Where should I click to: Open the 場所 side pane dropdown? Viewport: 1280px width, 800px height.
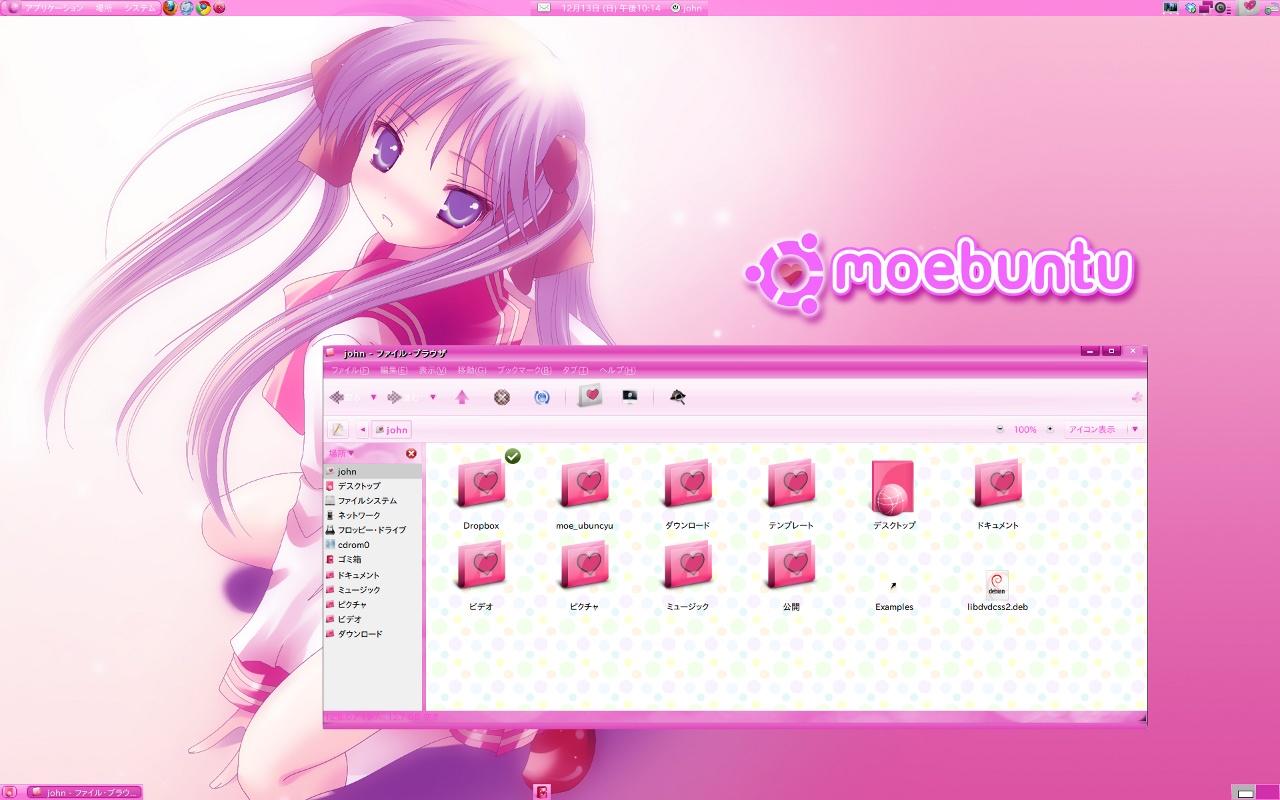pos(342,454)
